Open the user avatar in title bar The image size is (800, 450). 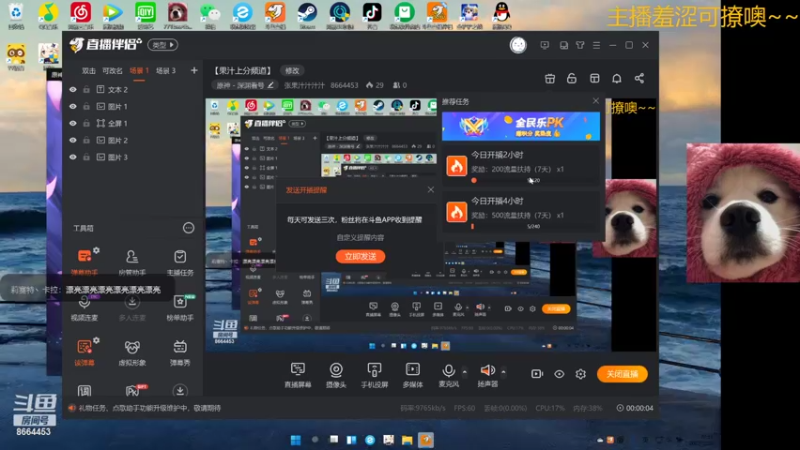coord(518,45)
